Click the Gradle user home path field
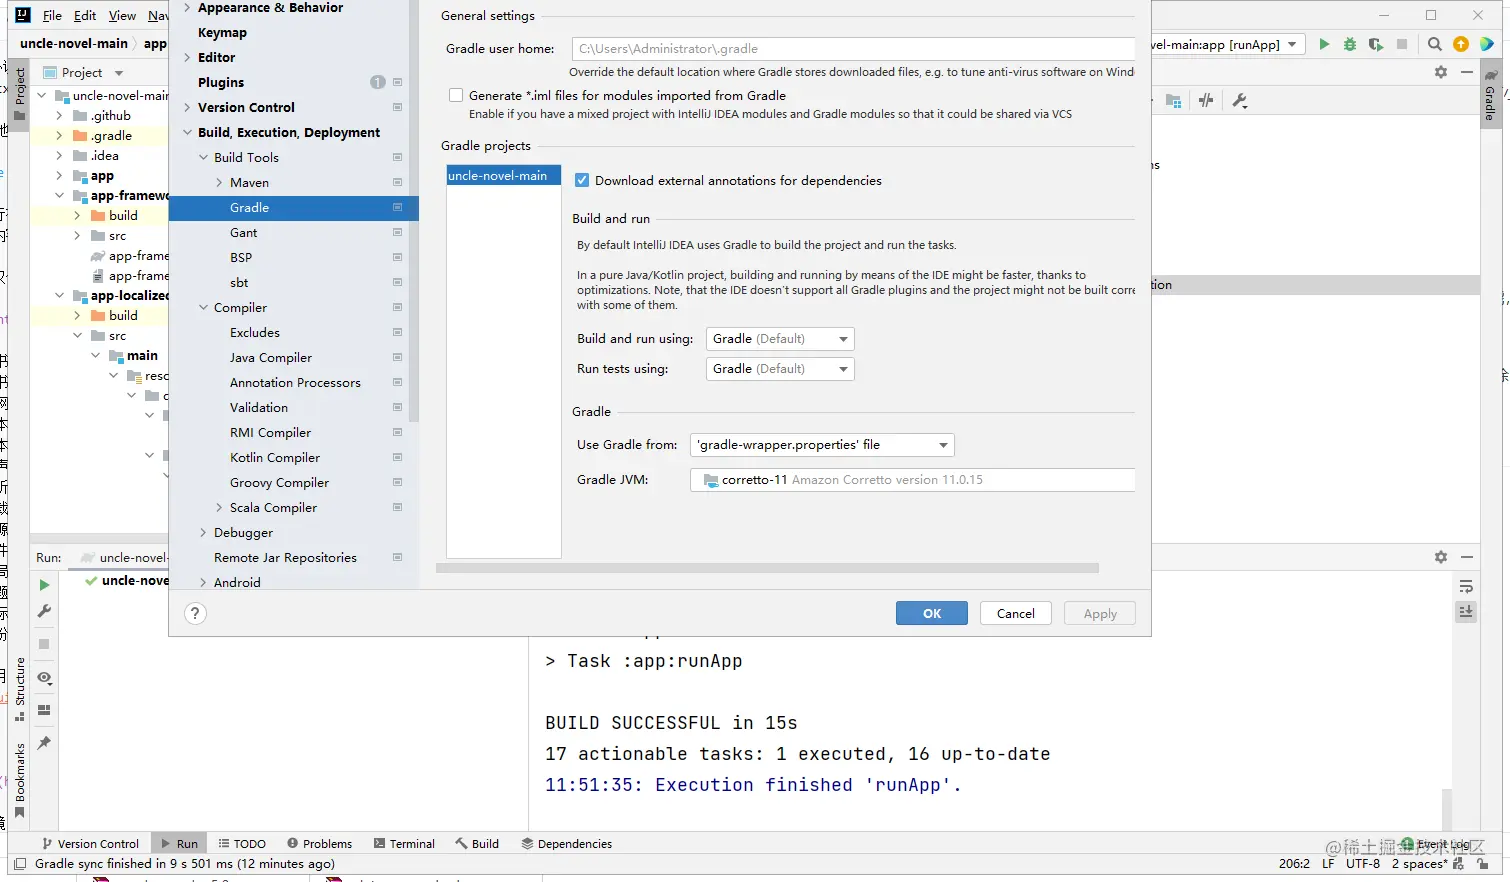 click(853, 49)
